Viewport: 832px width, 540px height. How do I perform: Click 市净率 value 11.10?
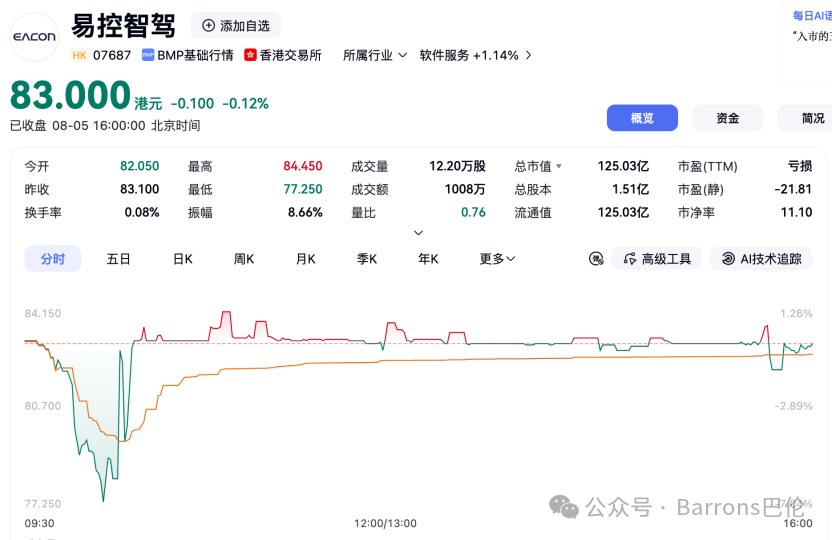(x=796, y=213)
